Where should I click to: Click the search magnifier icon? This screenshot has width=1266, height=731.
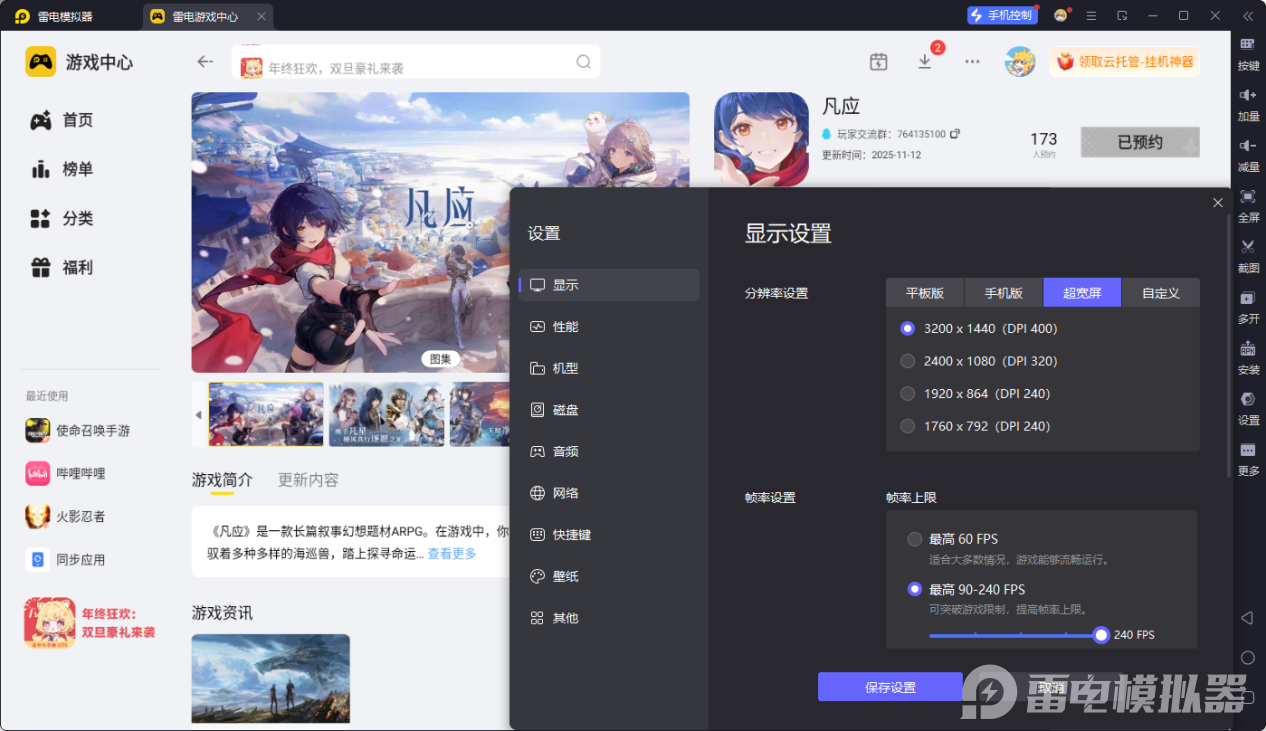click(583, 61)
